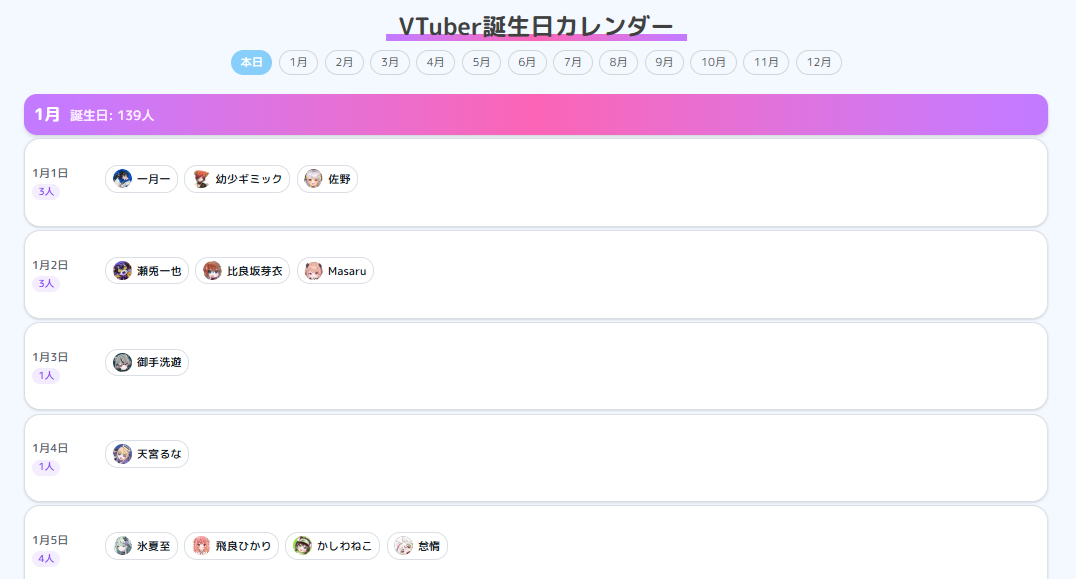Image resolution: width=1076 pixels, height=579 pixels.
Task: Open the 幼少ギミック name label
Action: 249,179
